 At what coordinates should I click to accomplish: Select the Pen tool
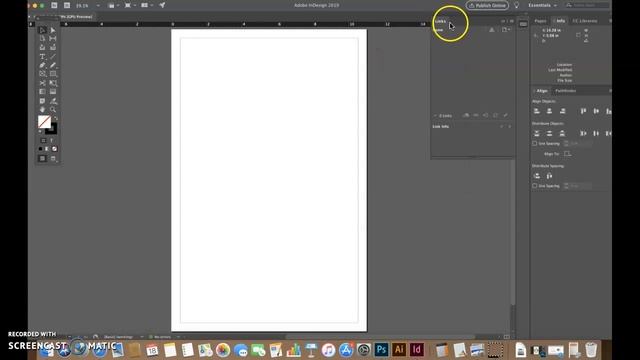click(x=42, y=65)
